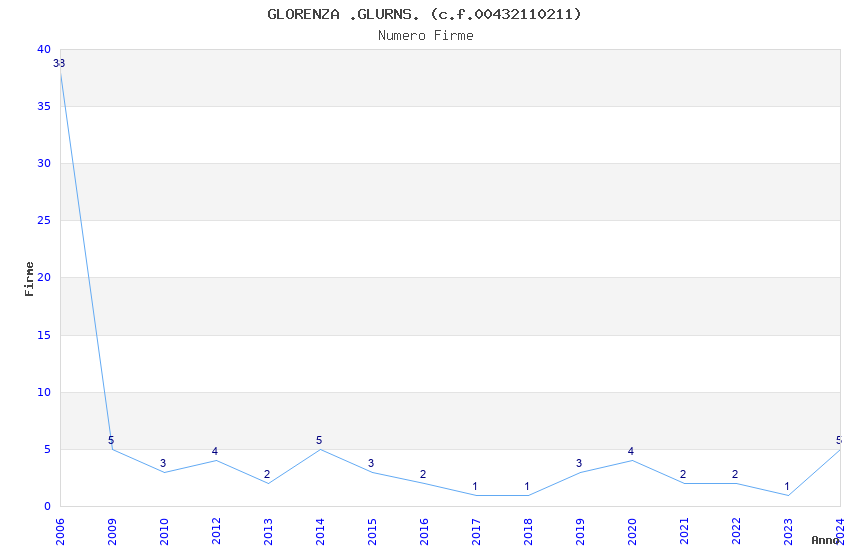Click y-axis tick label 40
850x550 pixels.
coord(44,49)
